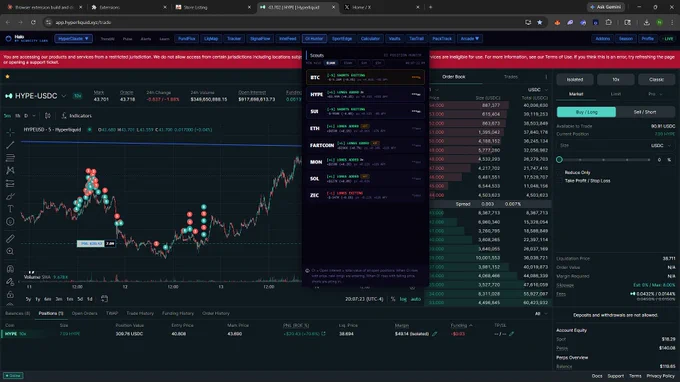The height and width of the screenshot is (382, 680).
Task: Lock all drawing tools padlock icon
Action: click(10, 295)
